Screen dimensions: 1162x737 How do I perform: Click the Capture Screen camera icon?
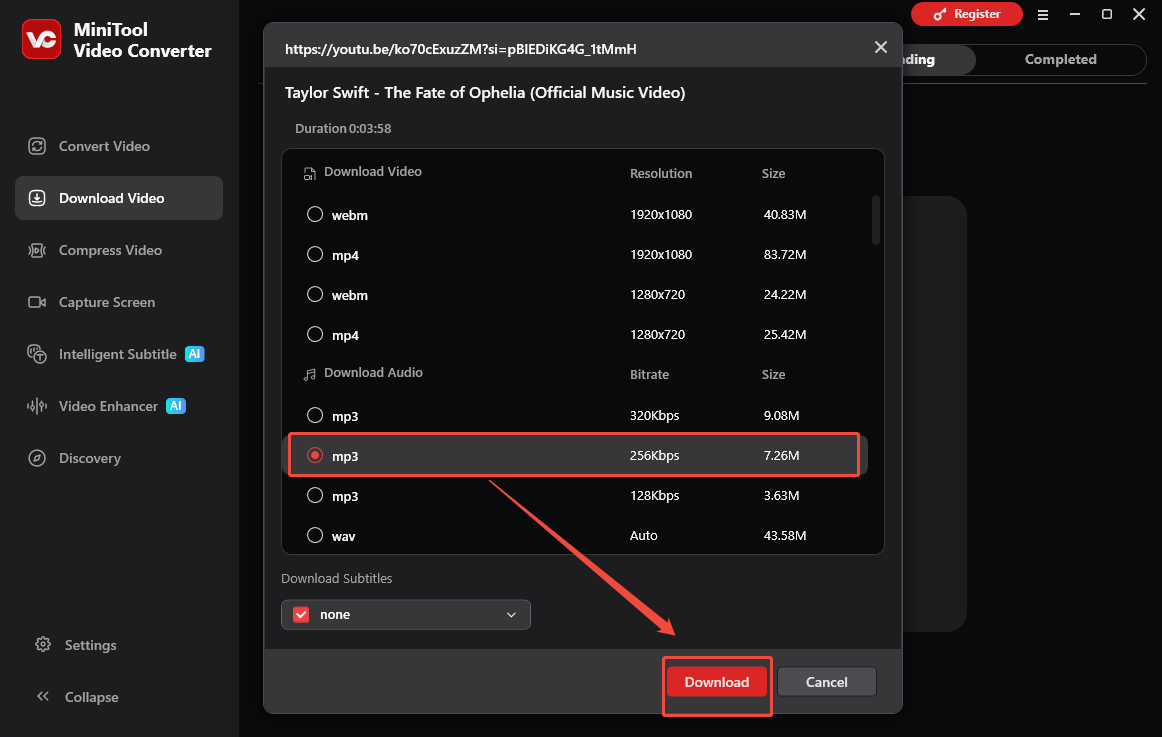[x=37, y=302]
